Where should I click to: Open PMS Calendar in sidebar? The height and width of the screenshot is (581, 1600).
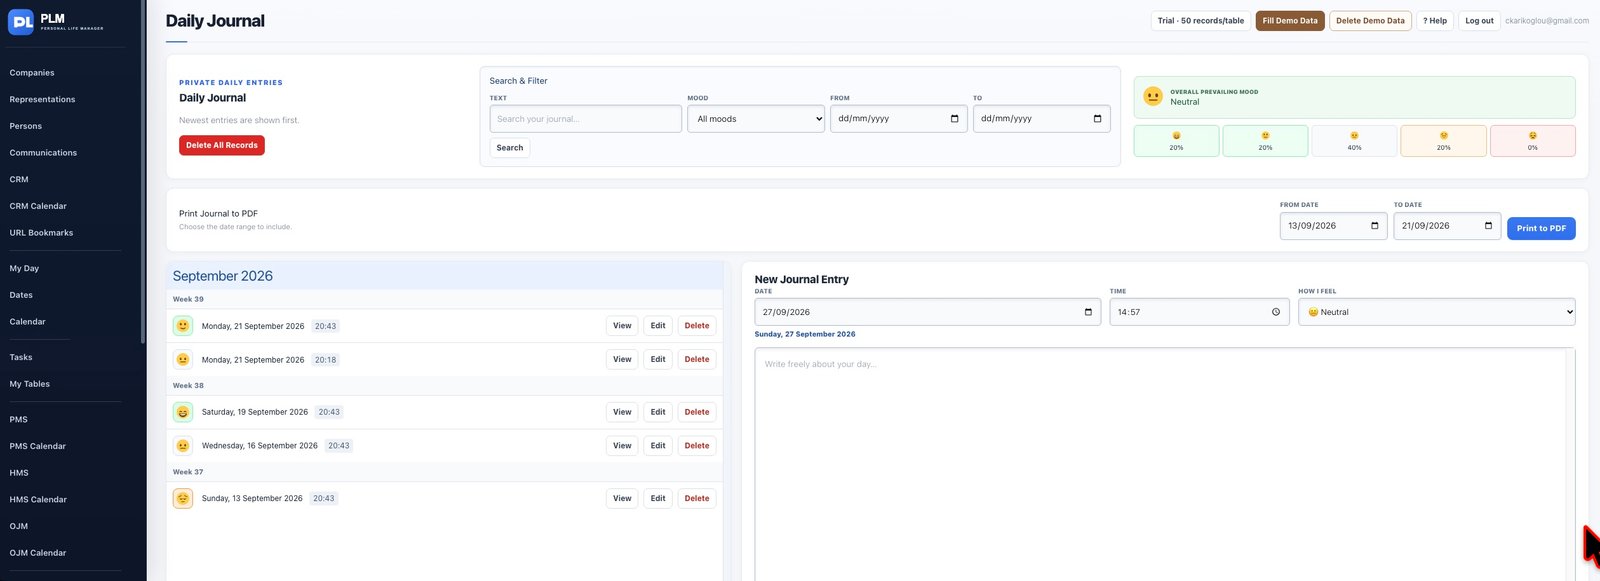(38, 446)
